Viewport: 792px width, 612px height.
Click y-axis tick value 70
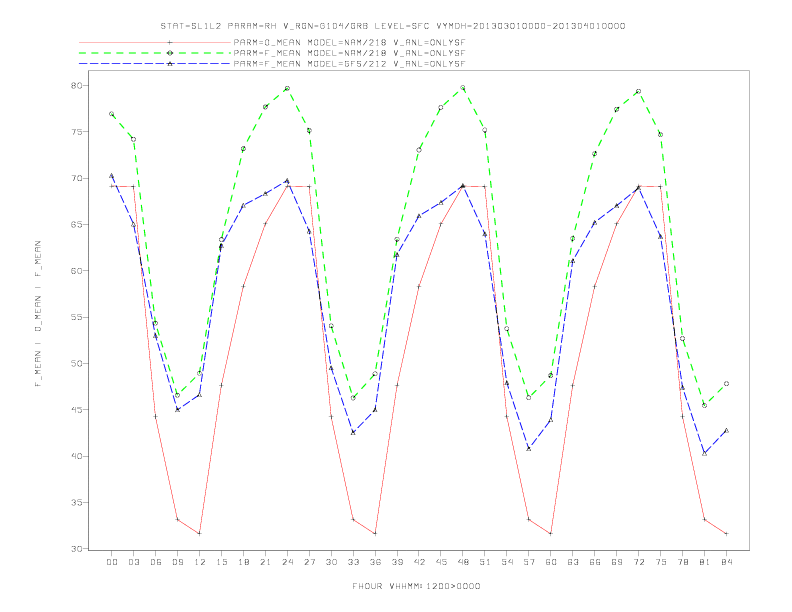[76, 178]
